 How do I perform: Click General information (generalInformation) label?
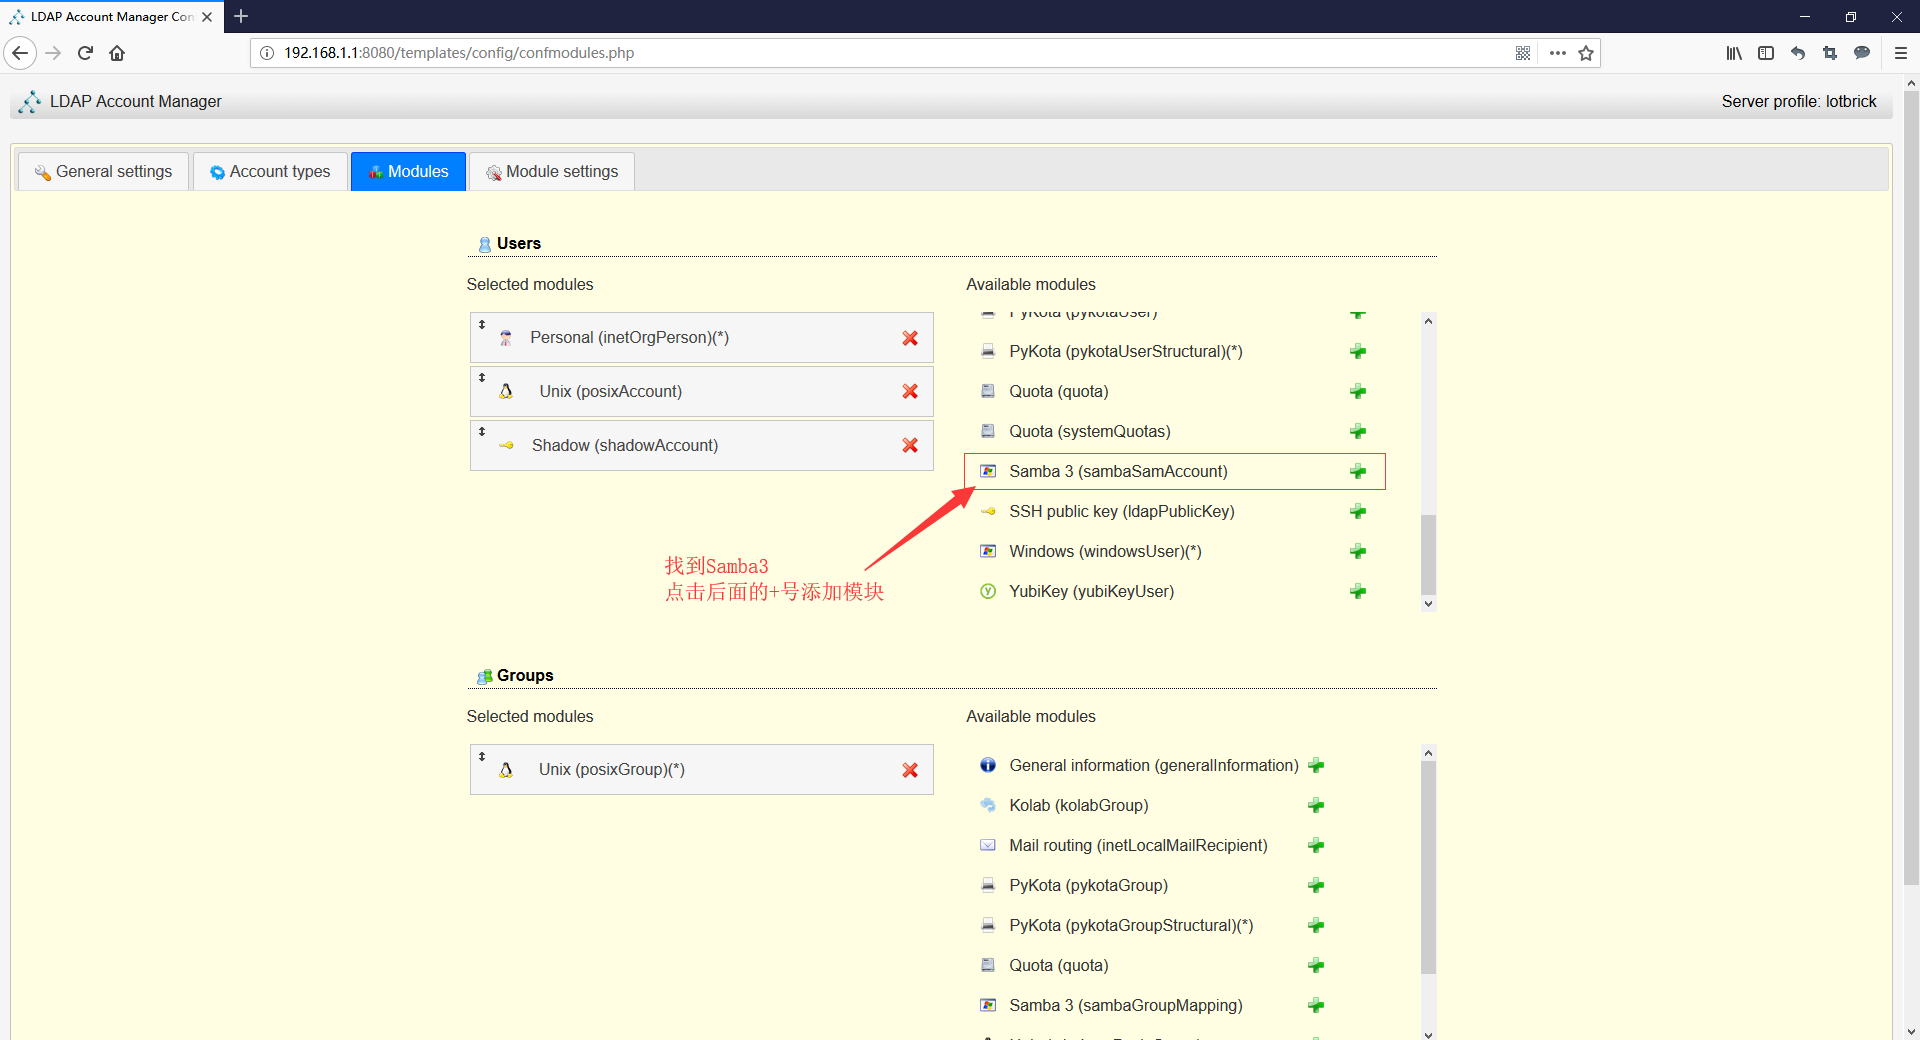(x=1154, y=765)
